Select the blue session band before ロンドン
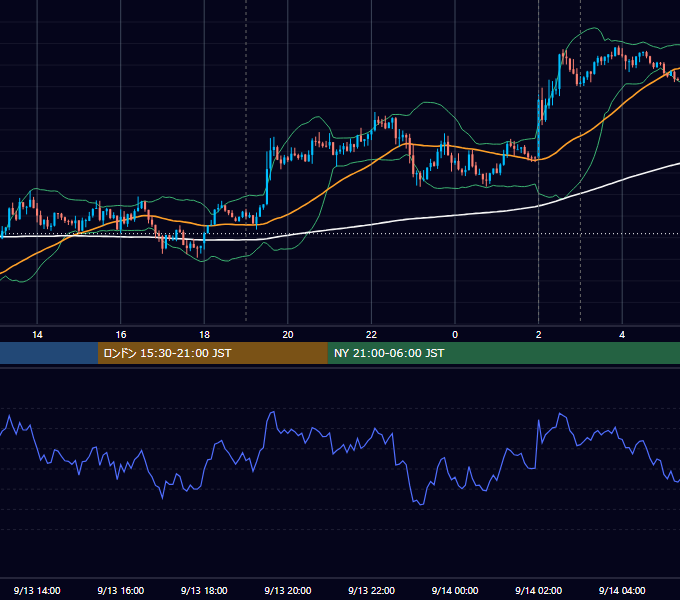 point(49,353)
